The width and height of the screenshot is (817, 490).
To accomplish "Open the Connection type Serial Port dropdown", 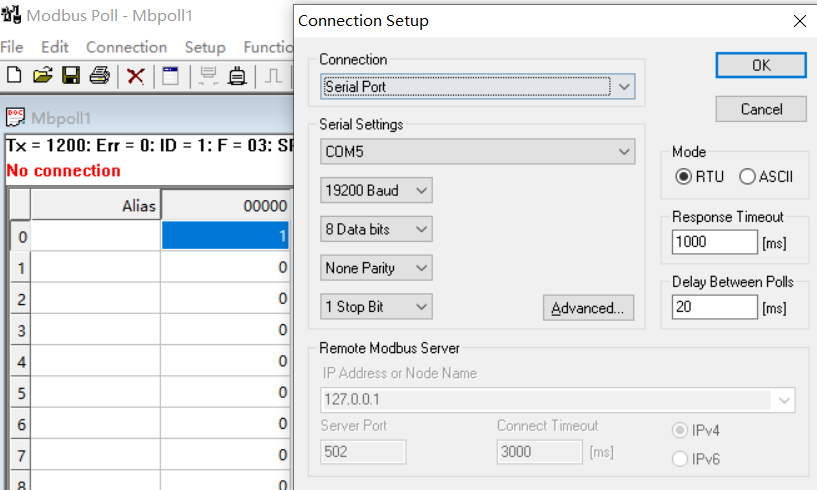I will (x=478, y=87).
